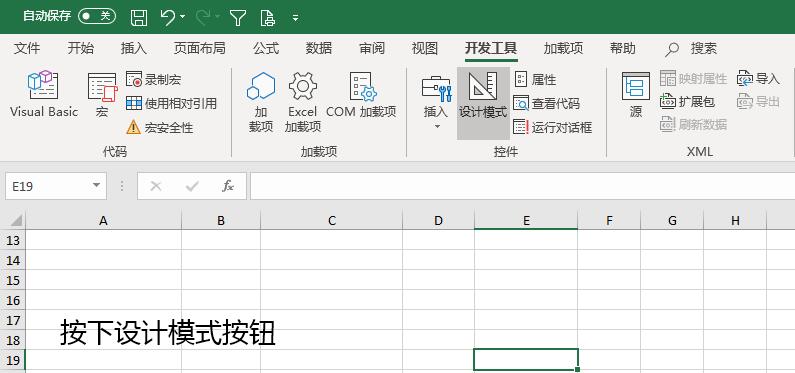Click inside the formula bar input
Screen dimensions: 795x373
click(x=522, y=186)
